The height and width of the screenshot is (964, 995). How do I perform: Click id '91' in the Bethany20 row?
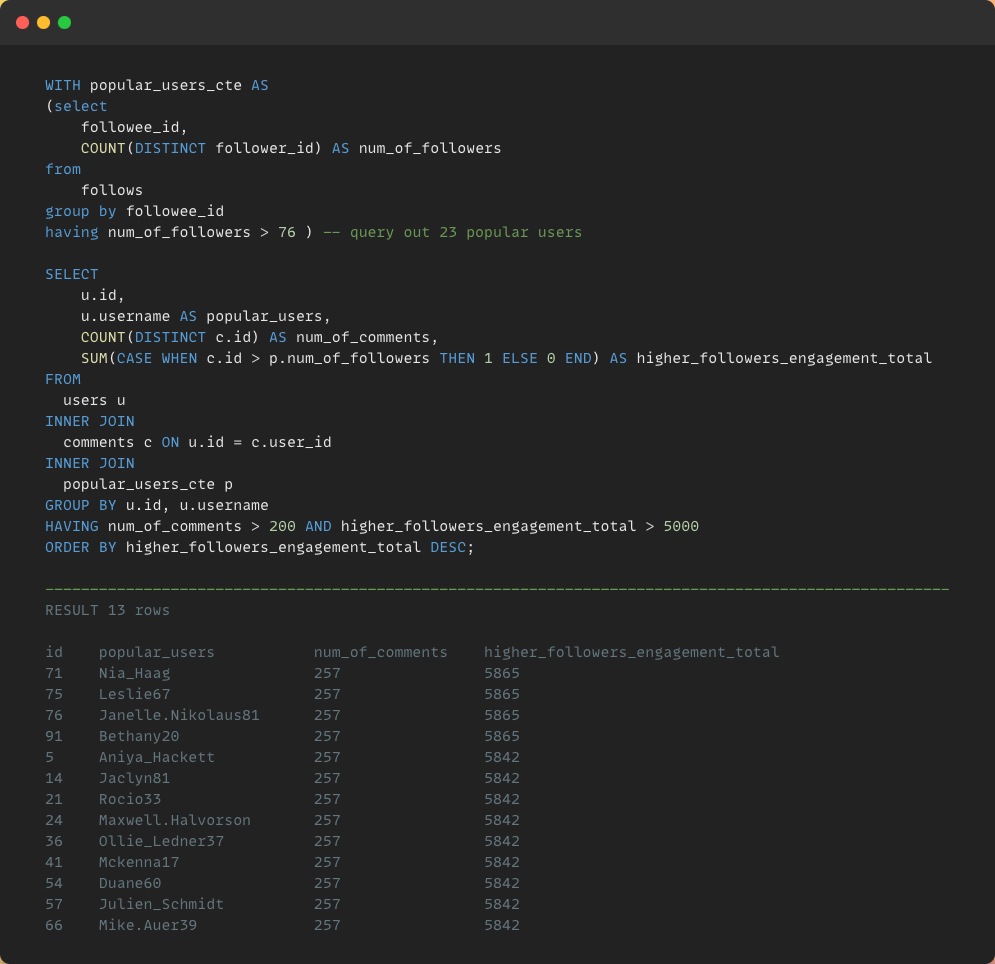click(54, 736)
